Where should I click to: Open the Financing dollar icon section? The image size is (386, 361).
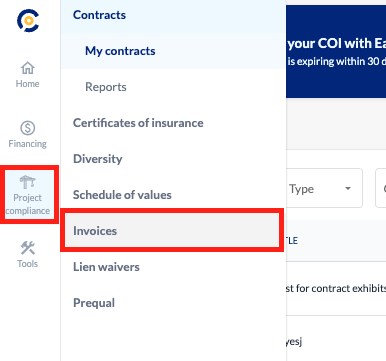27,135
